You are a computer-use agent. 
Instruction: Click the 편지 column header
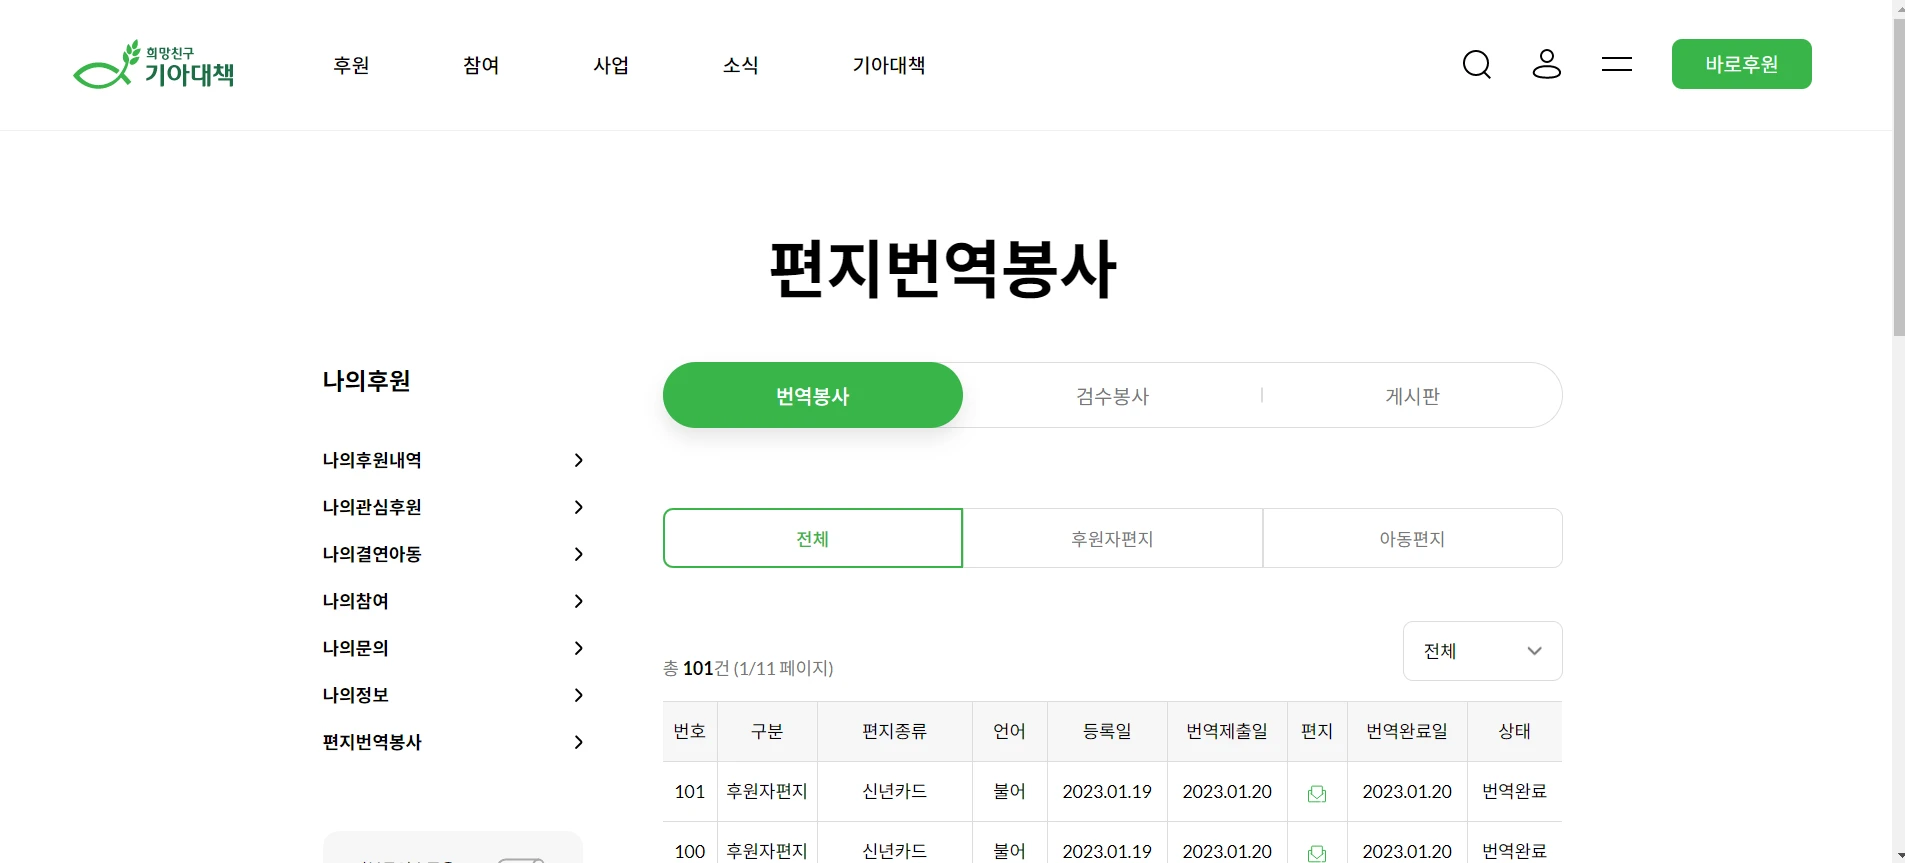click(1317, 731)
